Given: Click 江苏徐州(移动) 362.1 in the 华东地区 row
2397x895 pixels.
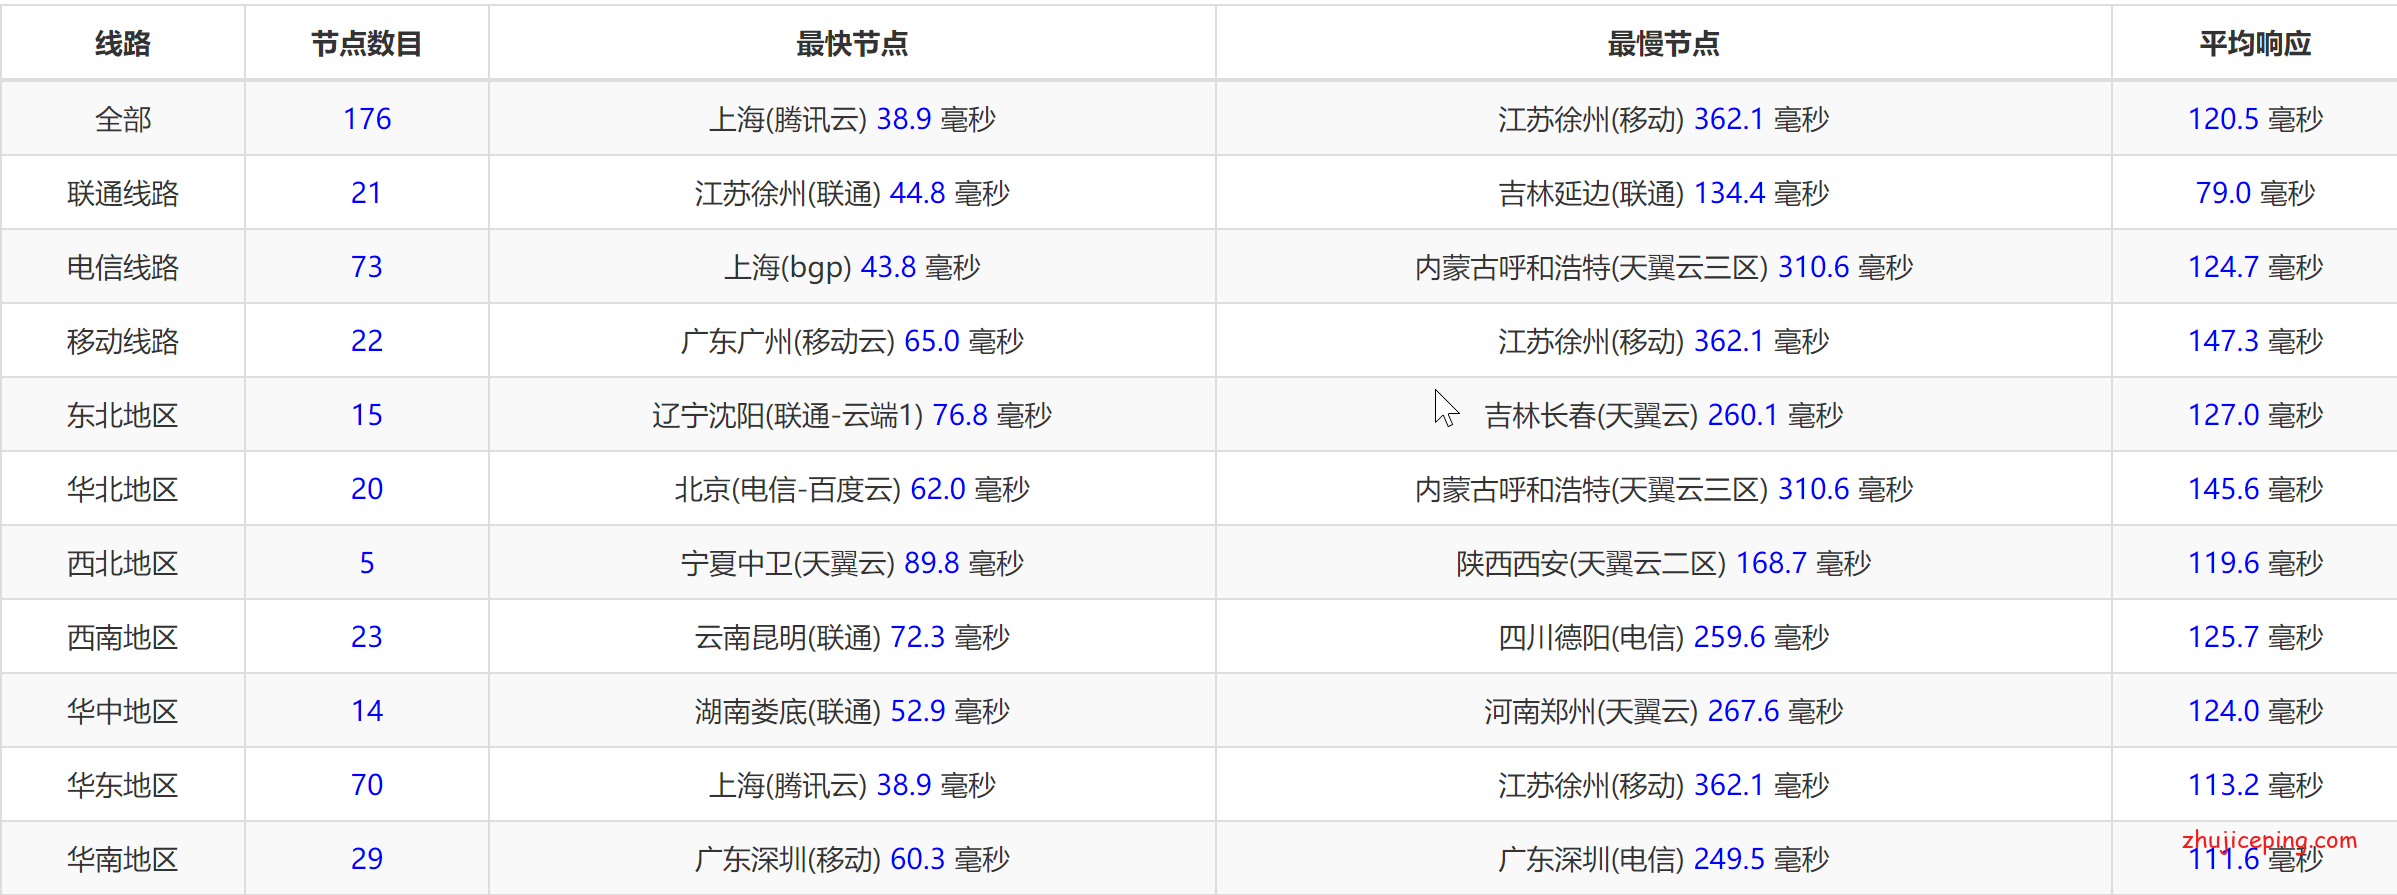Looking at the screenshot, I should pos(1663,785).
